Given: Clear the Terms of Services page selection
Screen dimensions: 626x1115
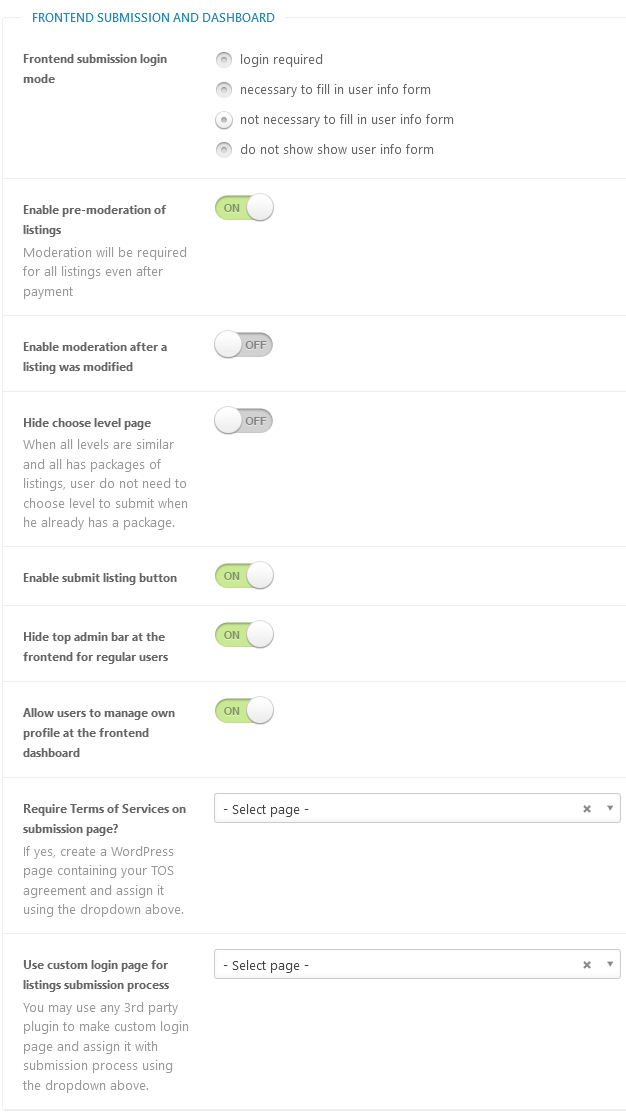Looking at the screenshot, I should coord(587,809).
